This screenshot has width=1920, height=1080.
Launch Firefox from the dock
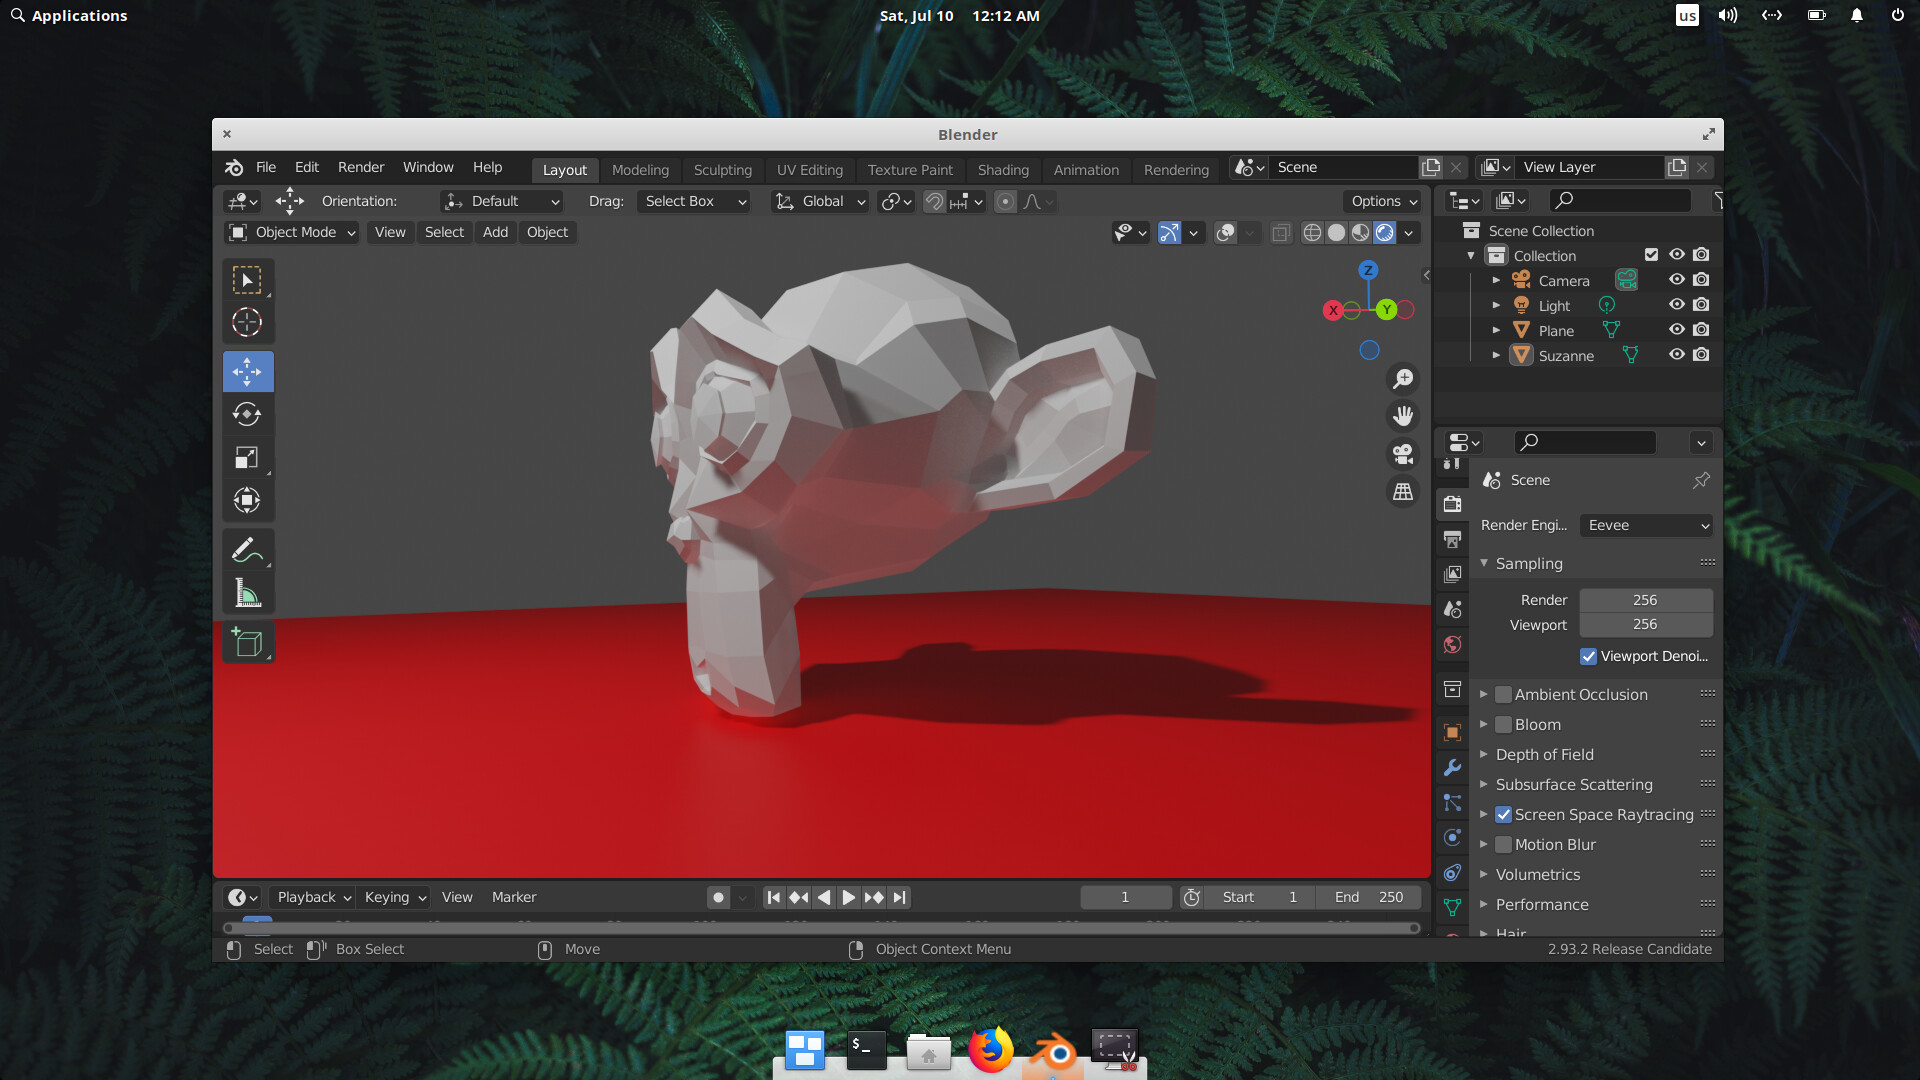991,1050
